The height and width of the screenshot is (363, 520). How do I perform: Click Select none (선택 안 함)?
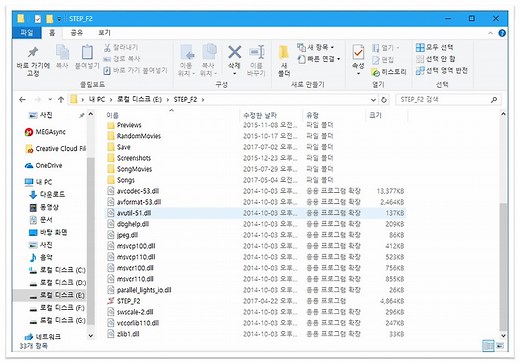point(435,59)
